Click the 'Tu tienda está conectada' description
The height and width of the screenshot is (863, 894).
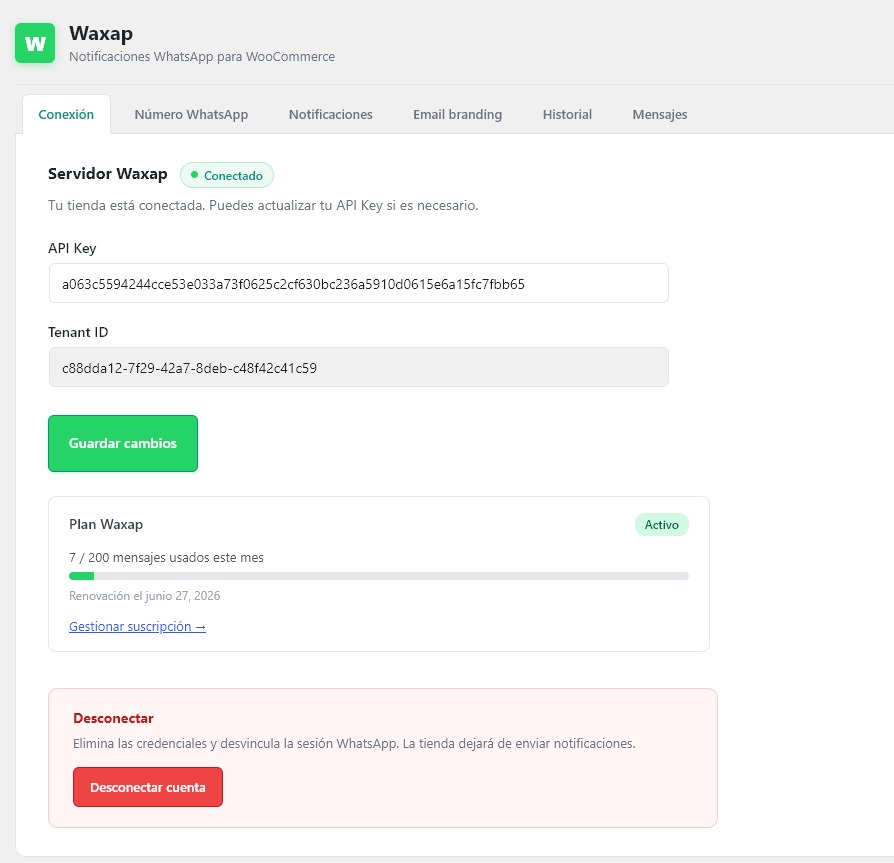click(263, 205)
